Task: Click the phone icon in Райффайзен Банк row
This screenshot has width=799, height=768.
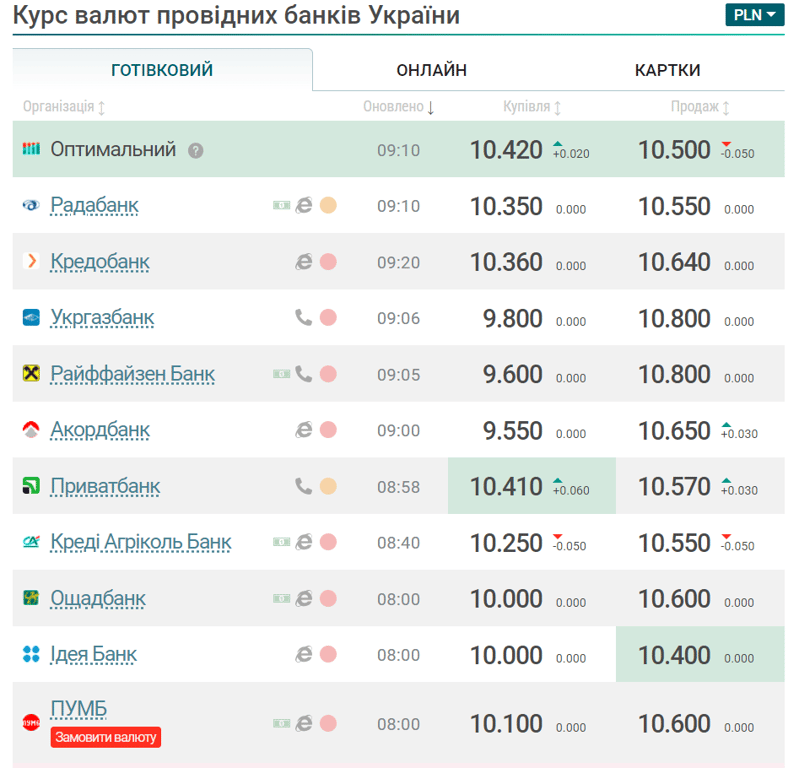Action: [x=304, y=374]
